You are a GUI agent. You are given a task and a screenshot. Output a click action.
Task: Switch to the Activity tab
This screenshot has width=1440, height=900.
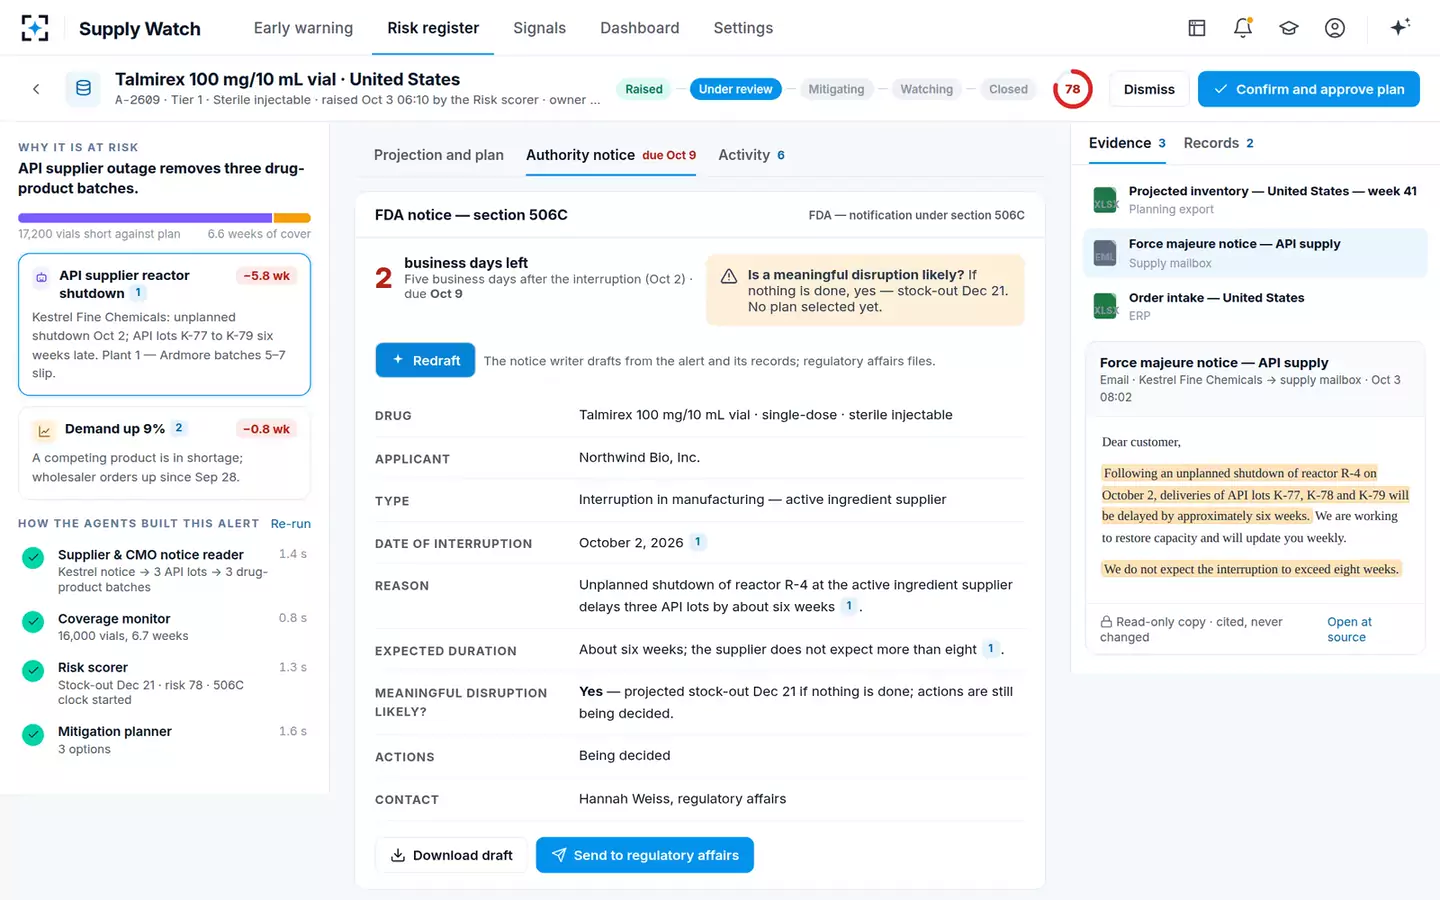[x=751, y=155]
